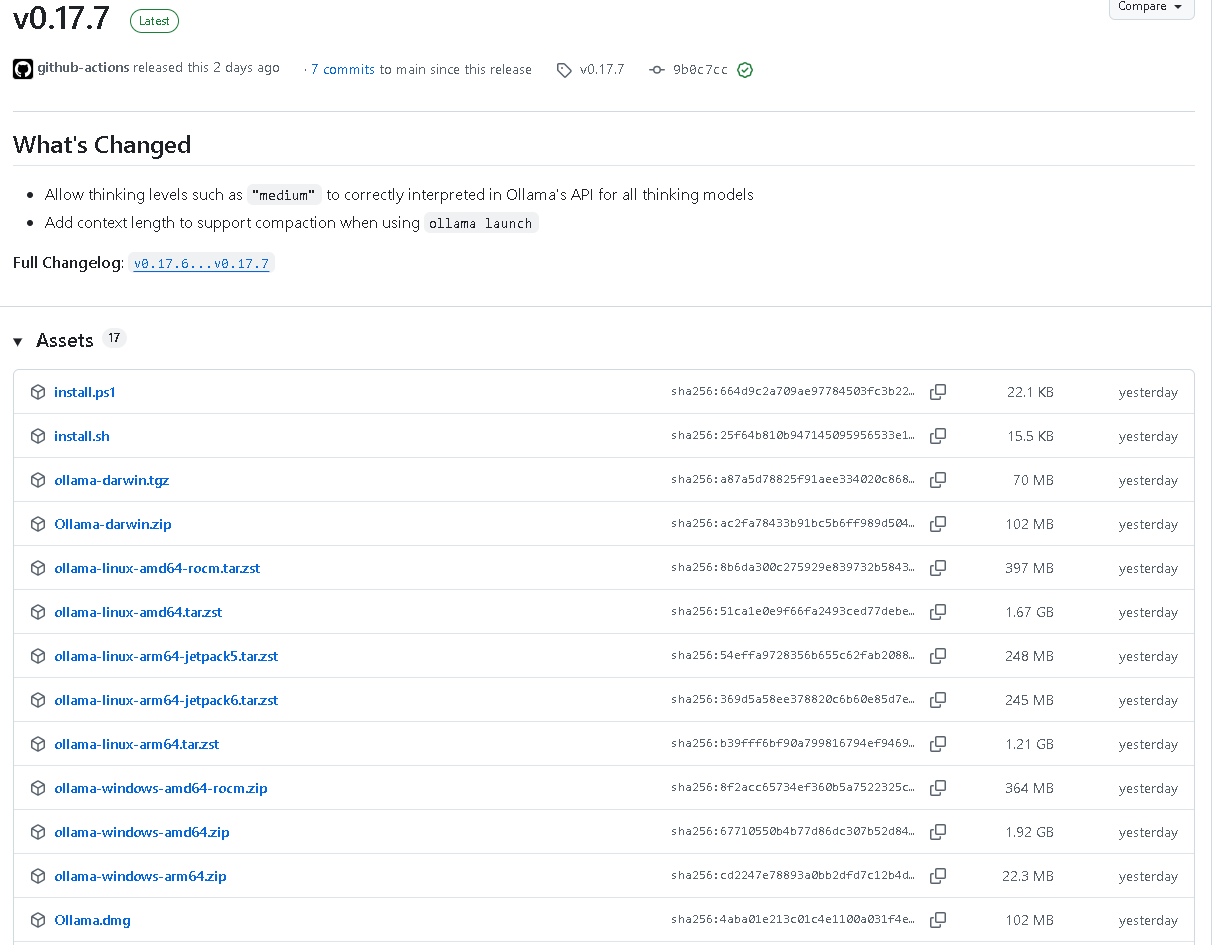Download ollama-linux-amd64.tar.zst

pos(138,612)
